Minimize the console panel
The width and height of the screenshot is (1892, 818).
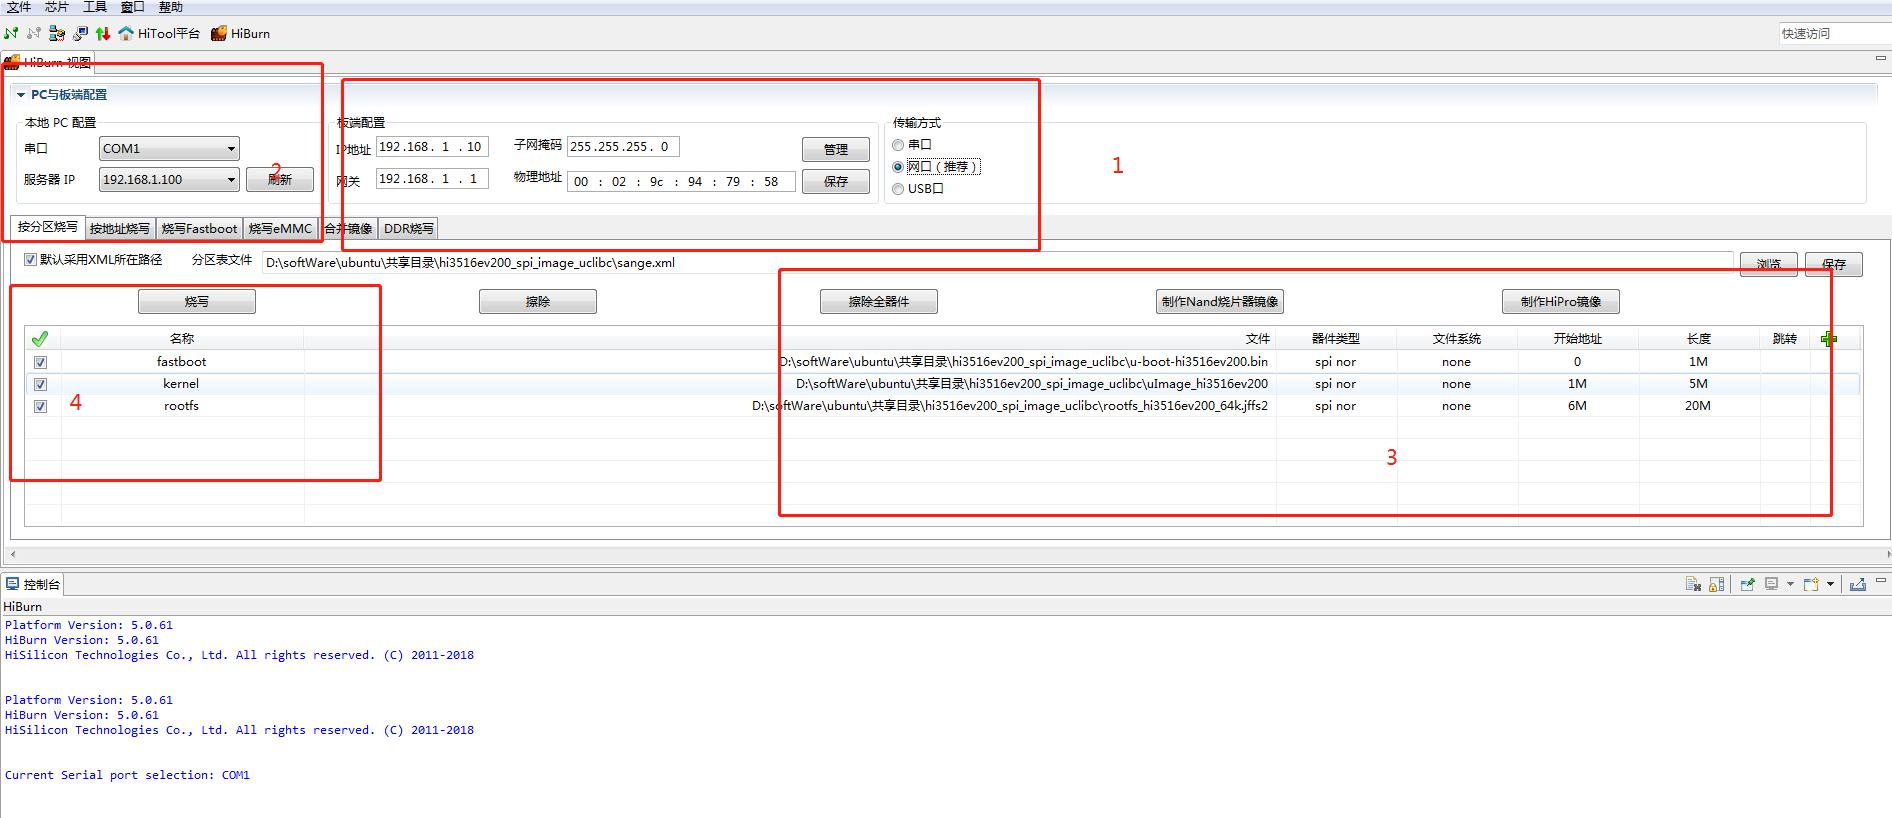(1880, 581)
